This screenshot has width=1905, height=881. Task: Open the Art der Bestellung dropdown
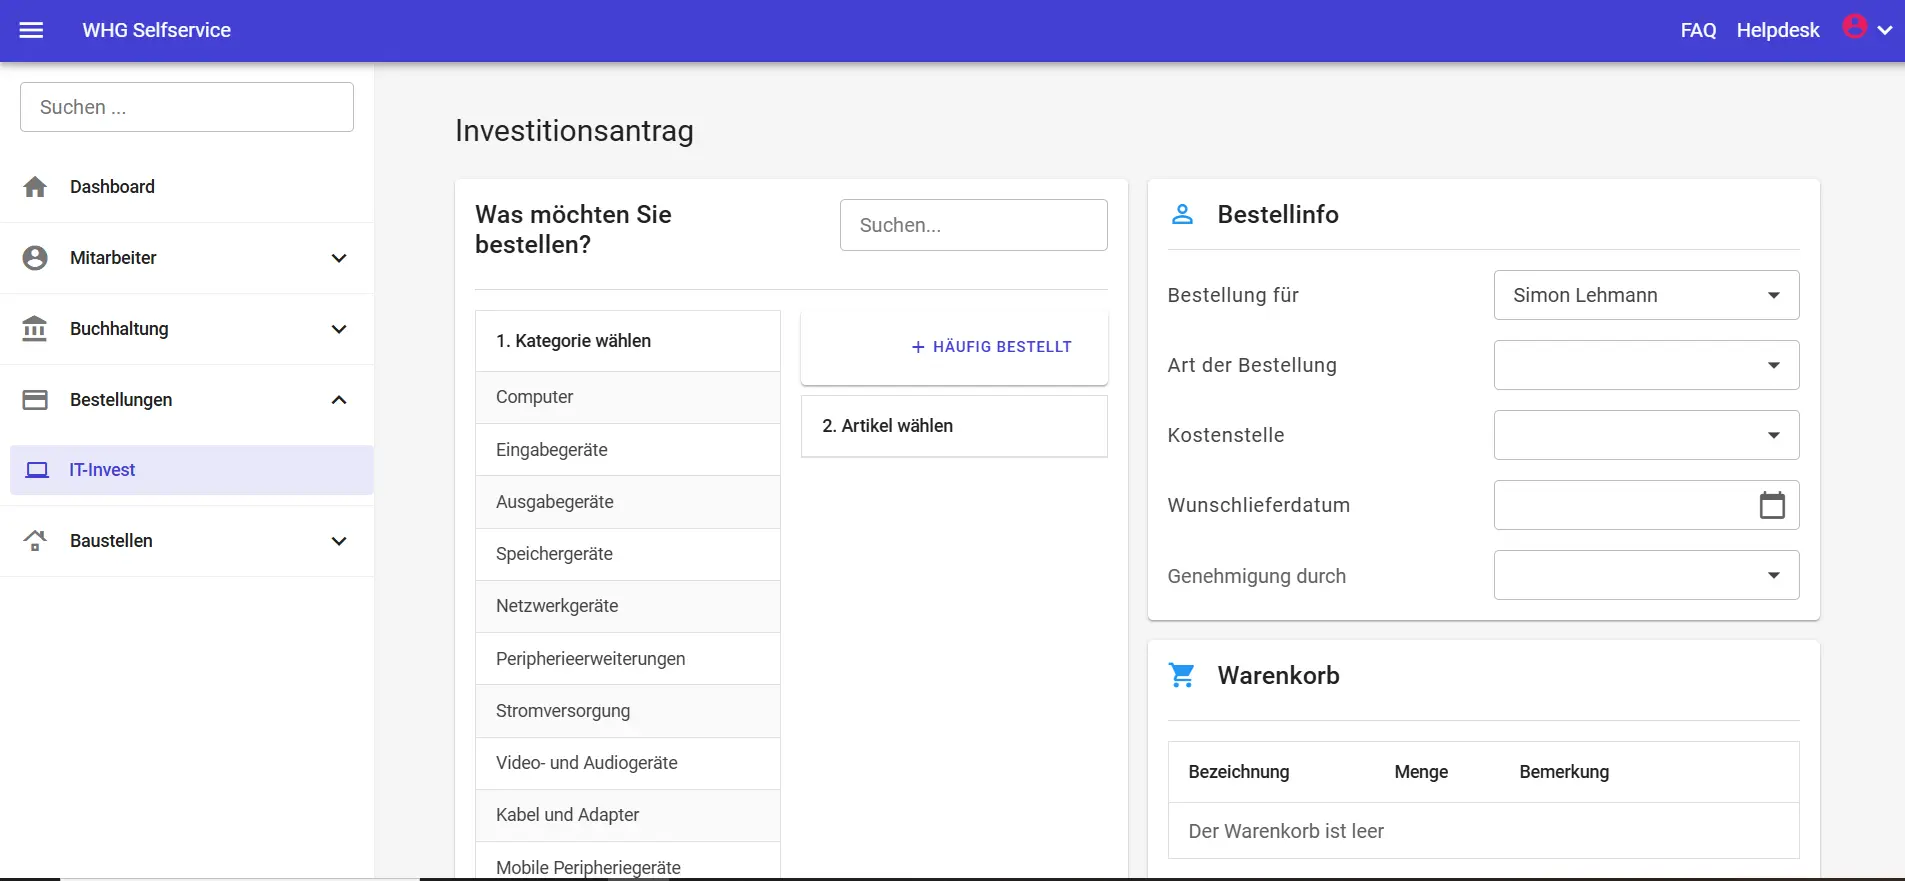(x=1646, y=365)
